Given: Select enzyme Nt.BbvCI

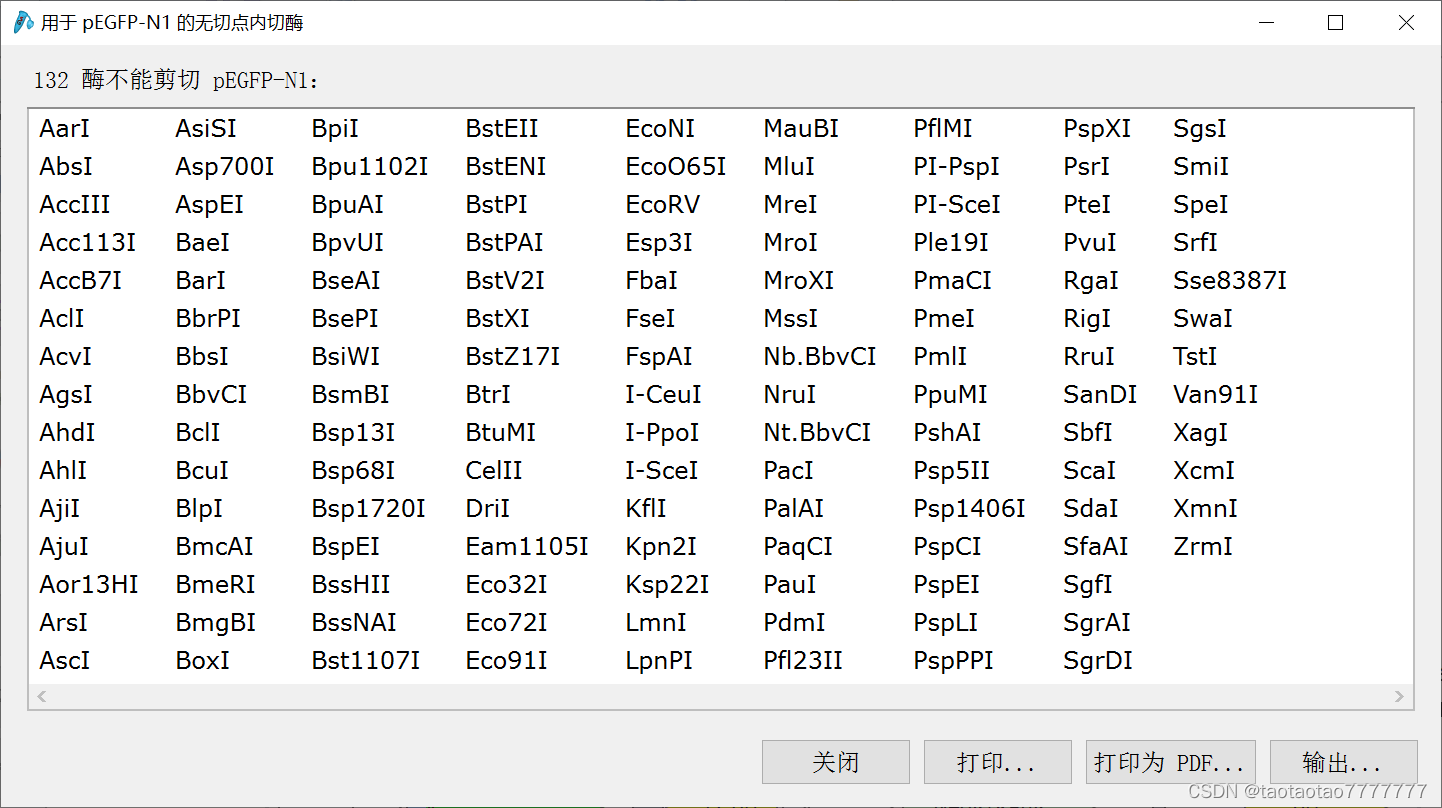Looking at the screenshot, I should click(817, 433).
